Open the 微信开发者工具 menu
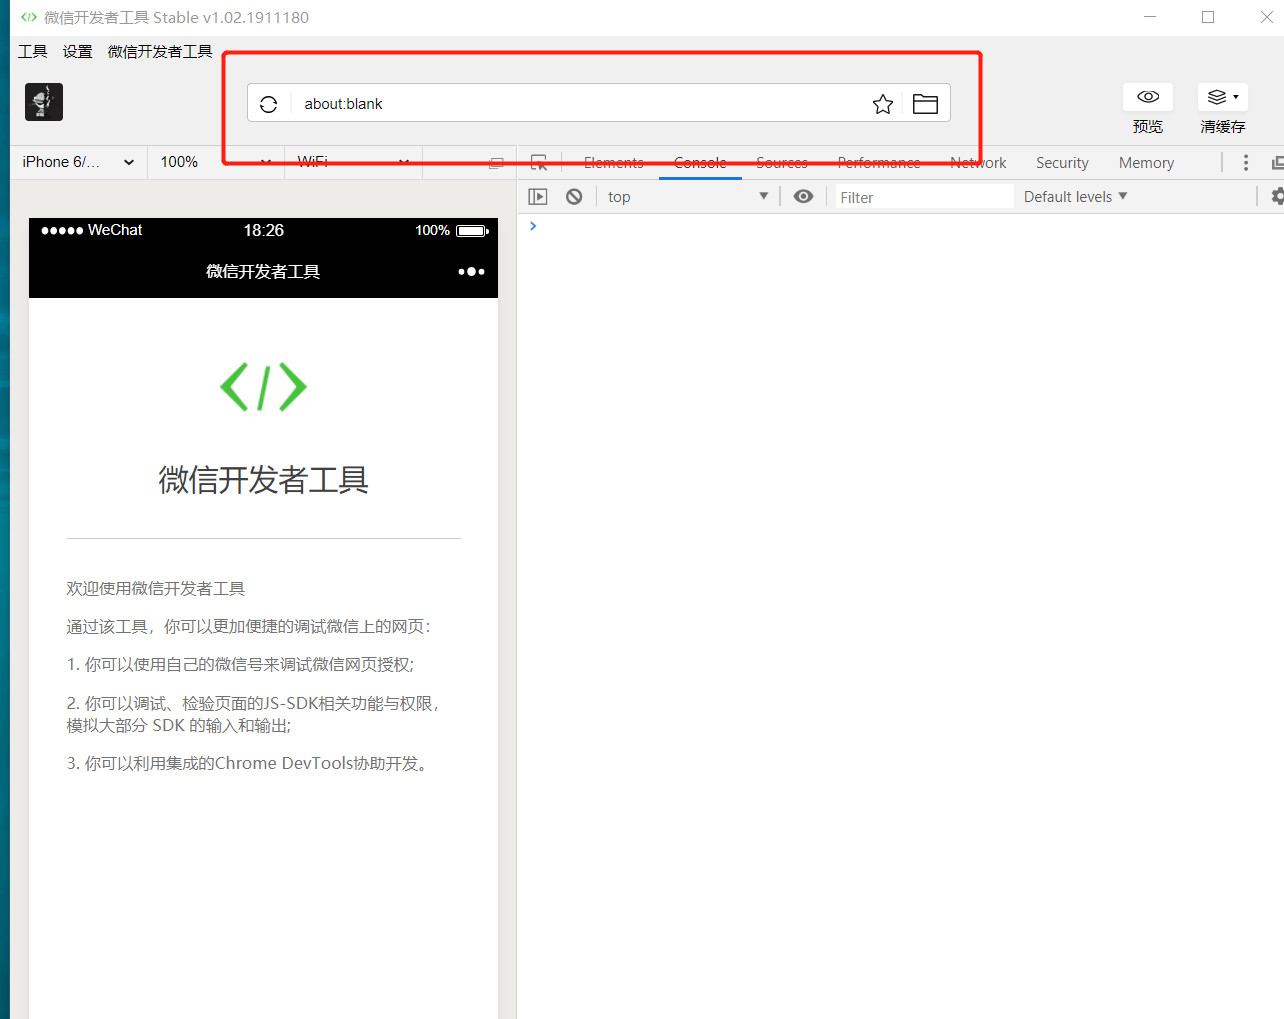The width and height of the screenshot is (1284, 1019). point(160,52)
